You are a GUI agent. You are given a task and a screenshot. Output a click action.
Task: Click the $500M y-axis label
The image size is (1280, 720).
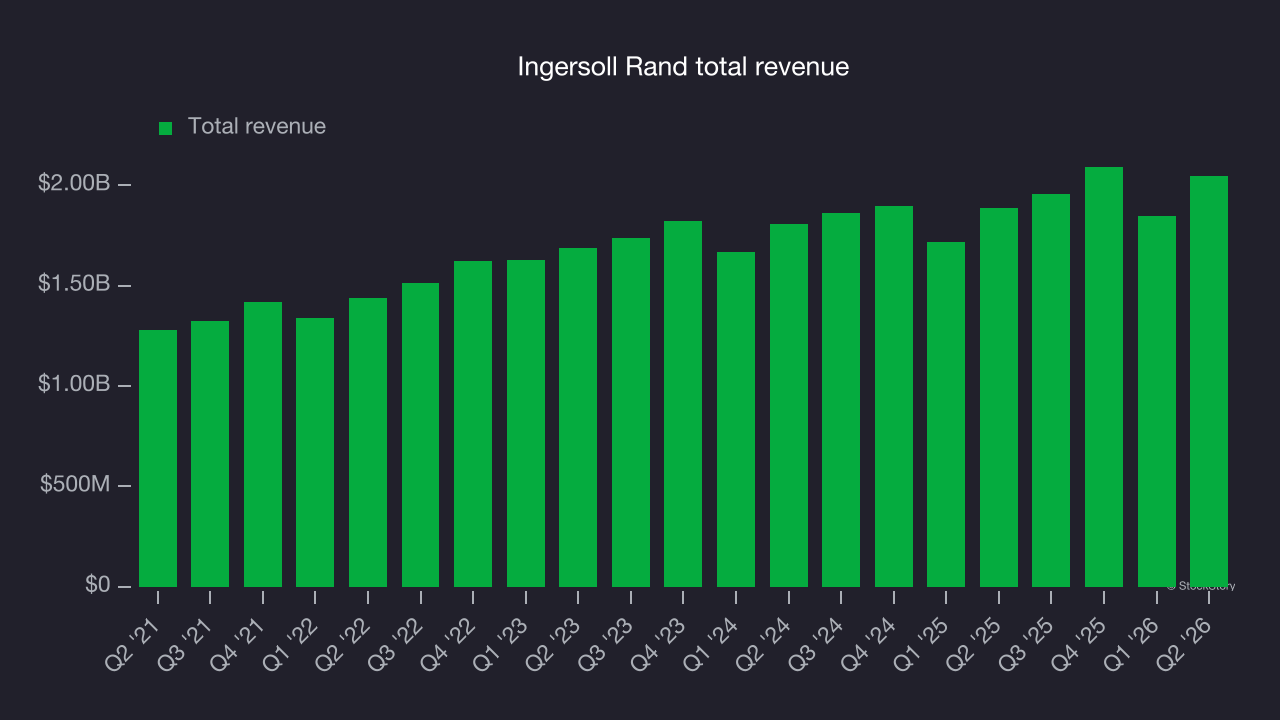click(75, 484)
